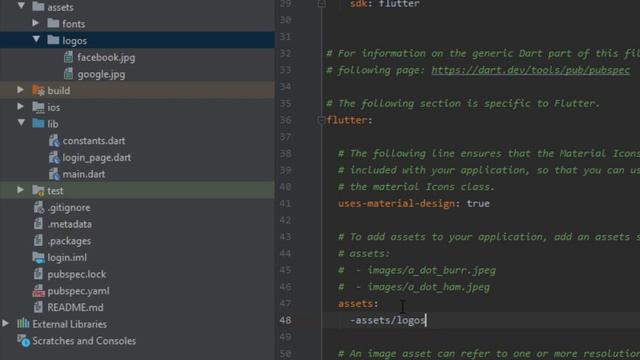
Task: Click the External Libraries icon
Action: 23,324
